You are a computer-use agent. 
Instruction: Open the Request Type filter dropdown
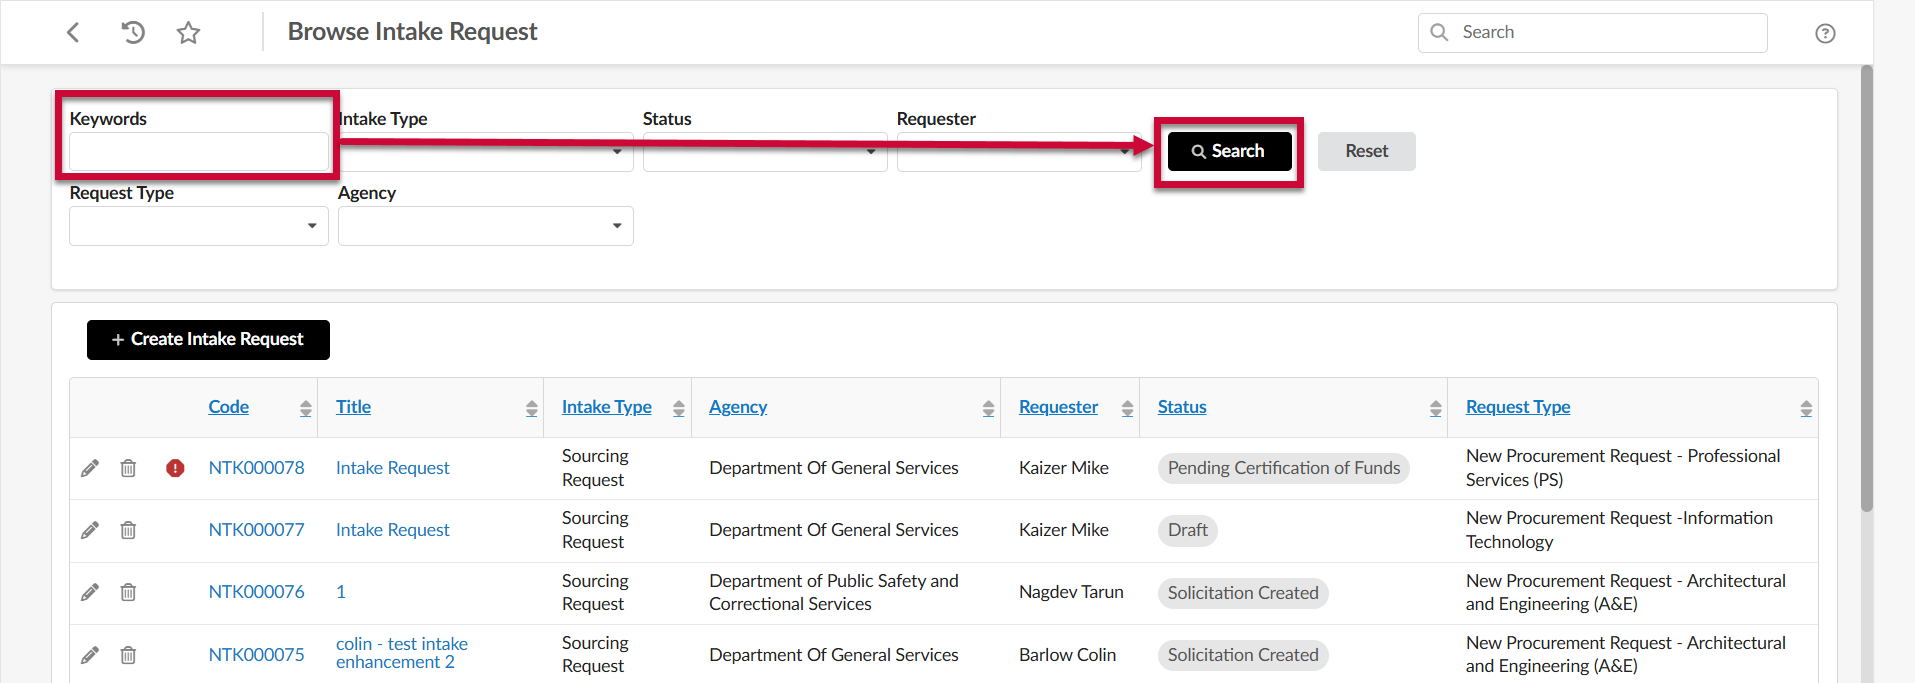199,226
